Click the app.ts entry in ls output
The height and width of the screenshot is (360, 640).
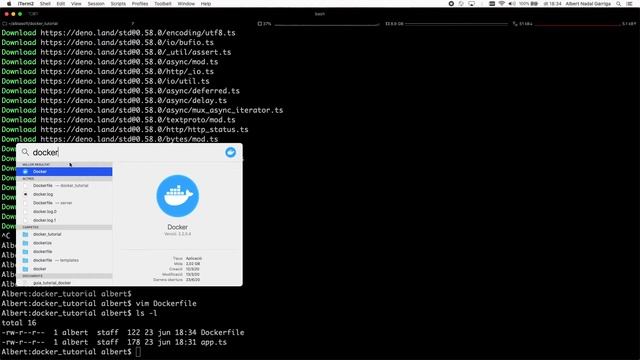point(213,342)
